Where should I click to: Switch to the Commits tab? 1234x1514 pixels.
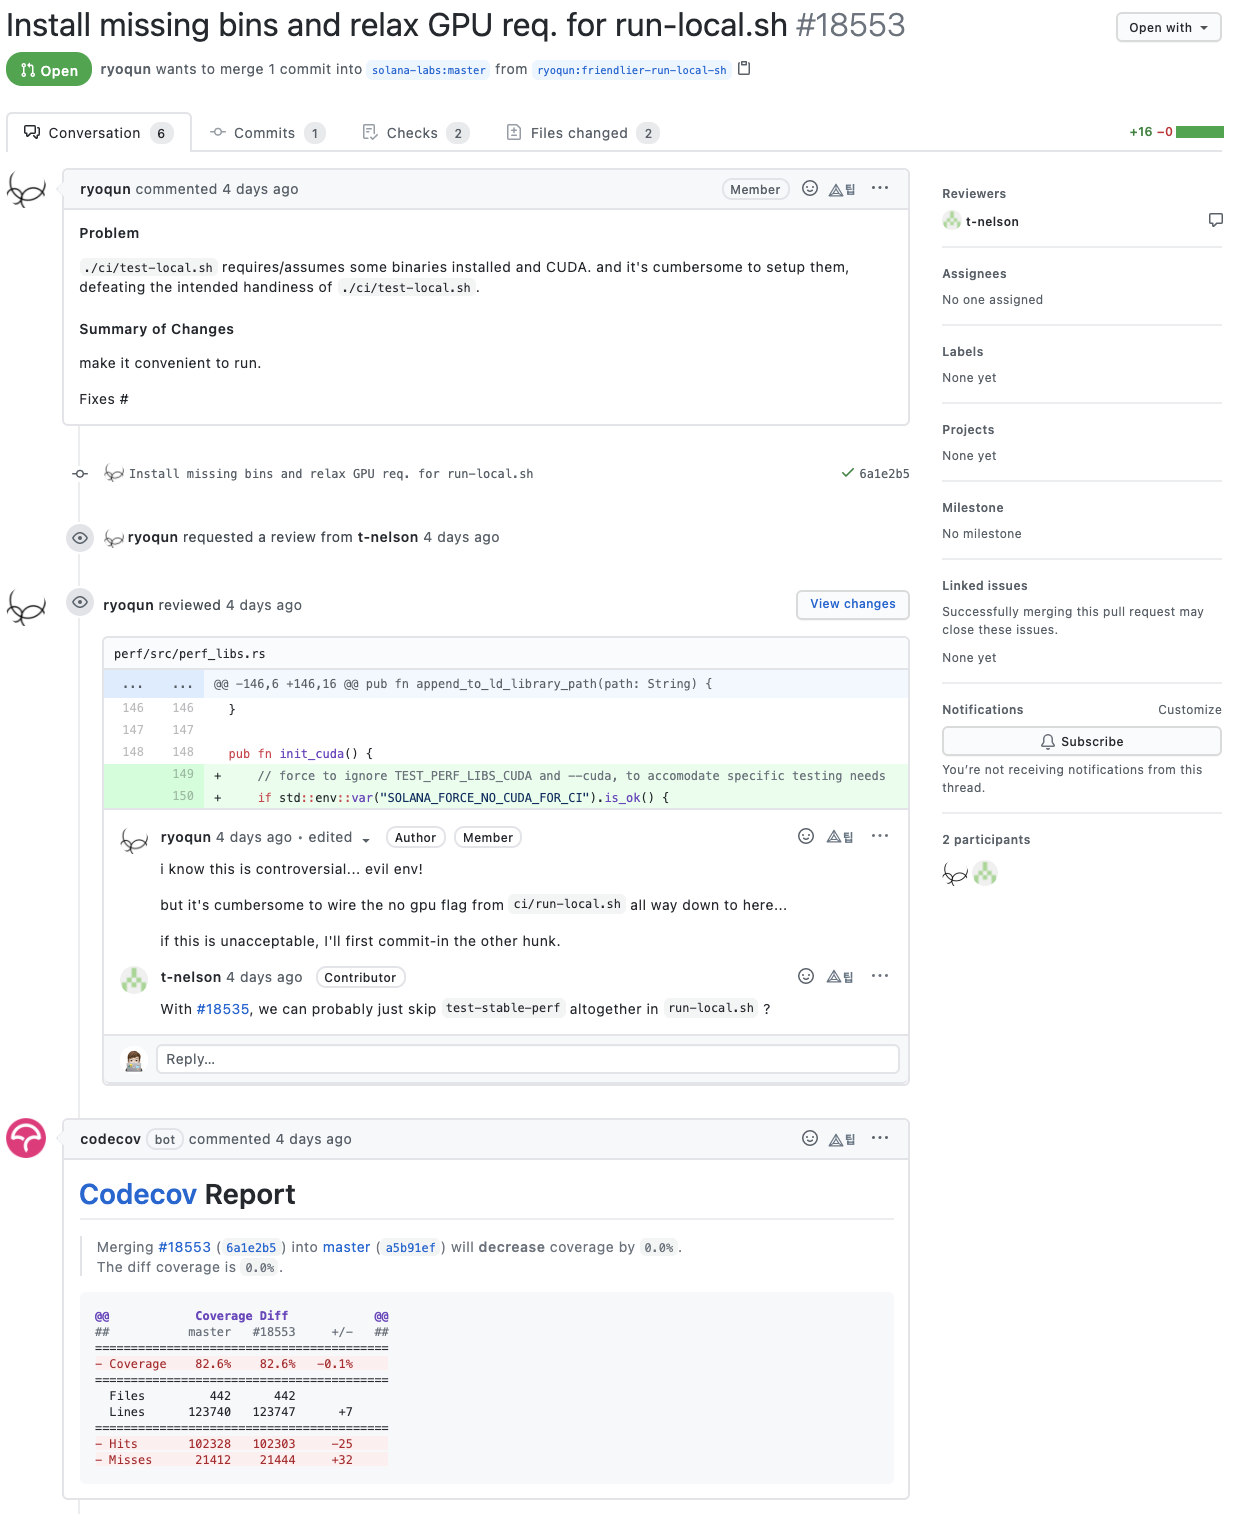[x=267, y=133]
